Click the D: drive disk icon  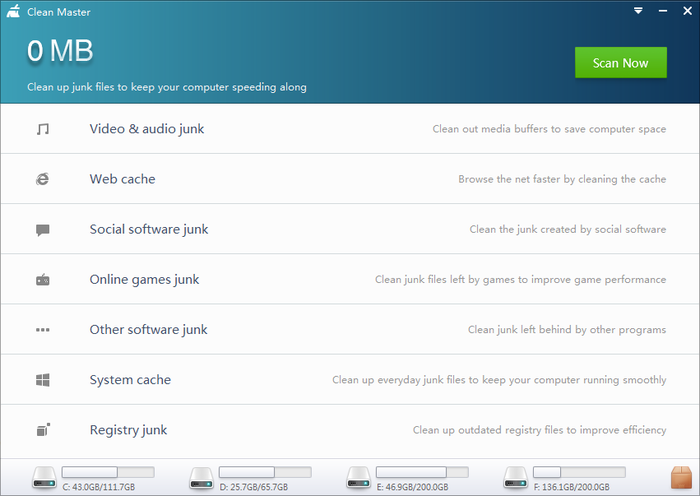pos(201,478)
